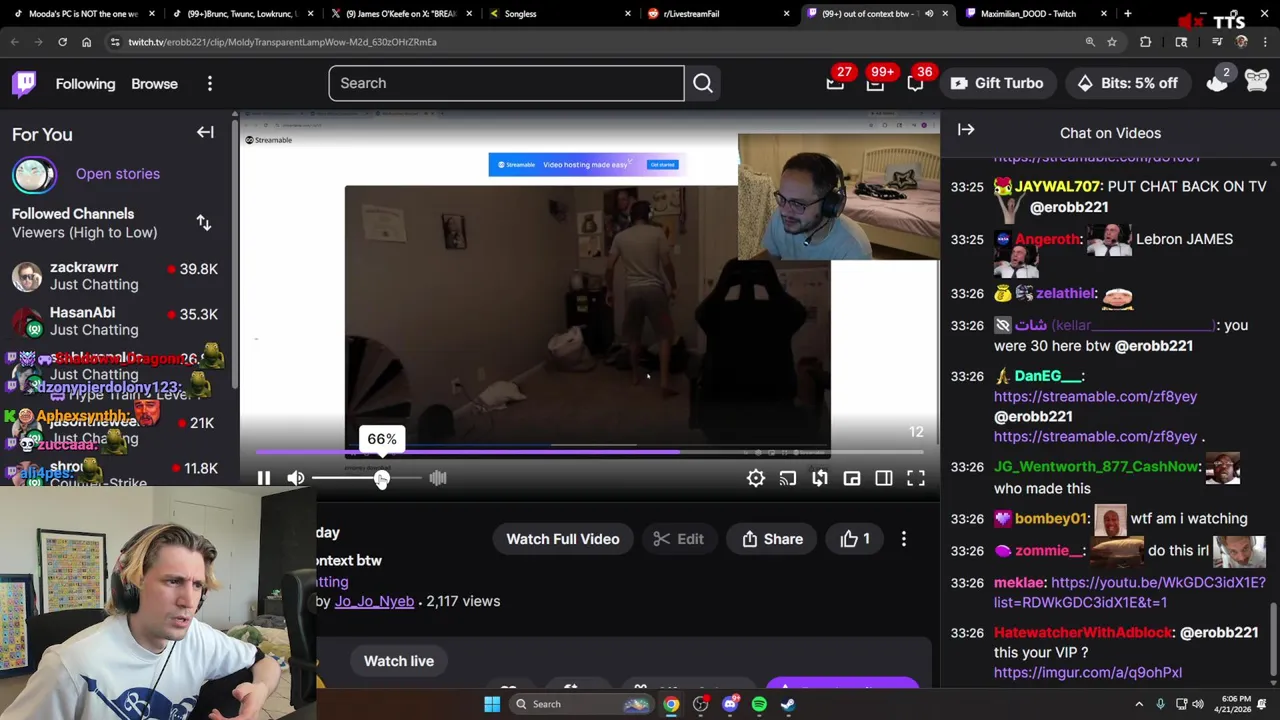This screenshot has height=720, width=1280.
Task: Open first streamable.com/zf8yey link in chat
Action: (1095, 396)
